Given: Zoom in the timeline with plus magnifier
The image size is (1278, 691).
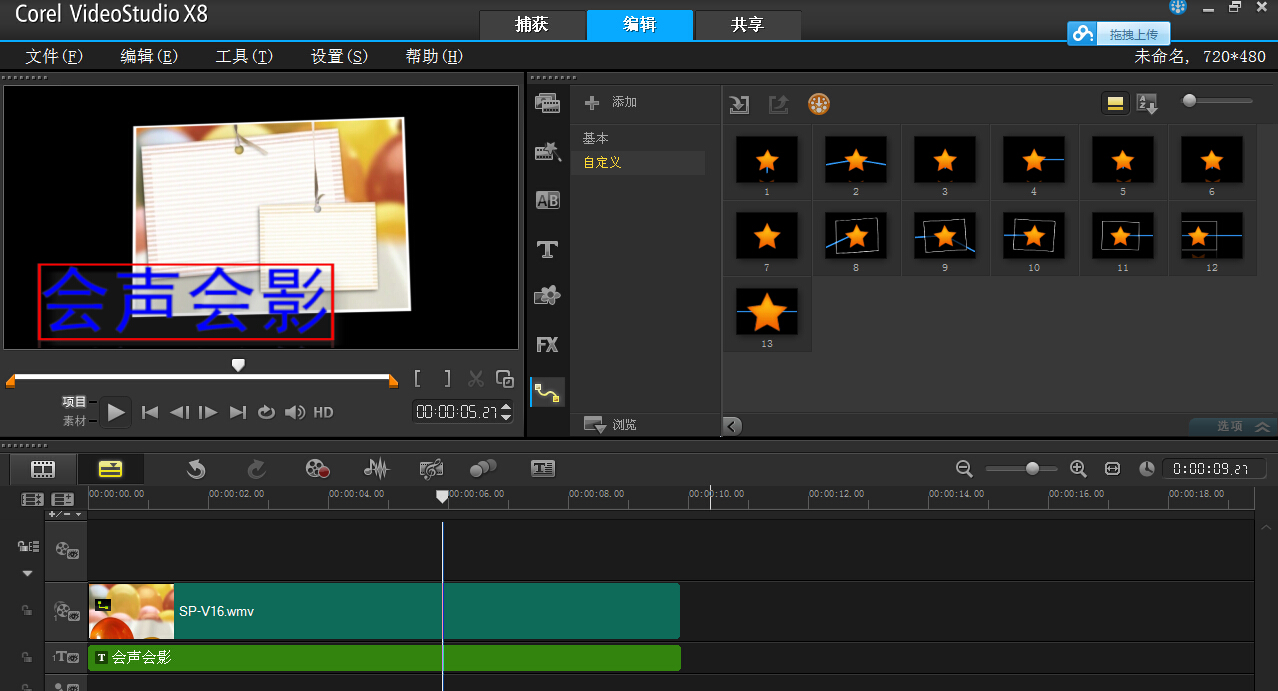Looking at the screenshot, I should point(1078,468).
